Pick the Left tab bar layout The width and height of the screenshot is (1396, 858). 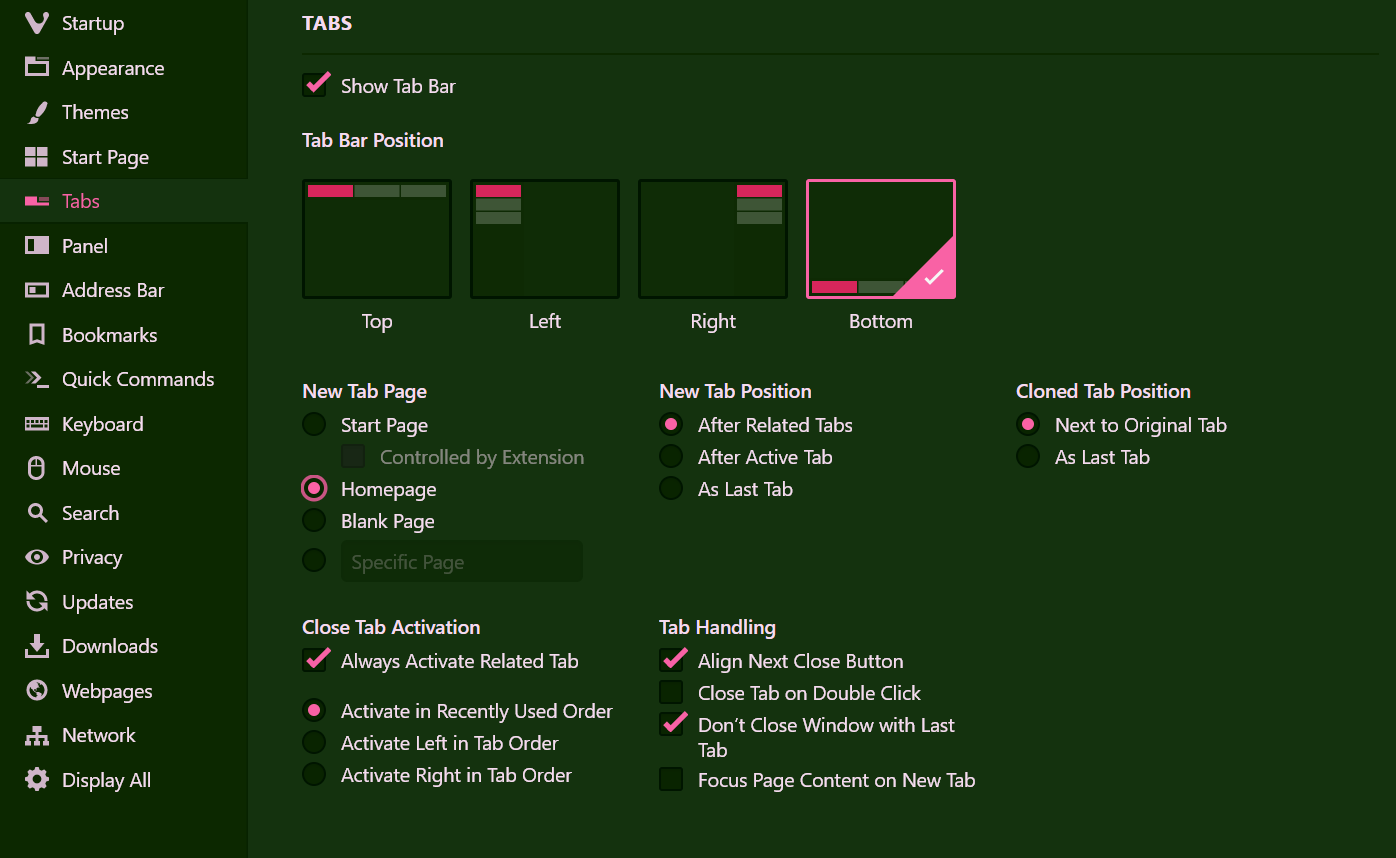click(545, 239)
